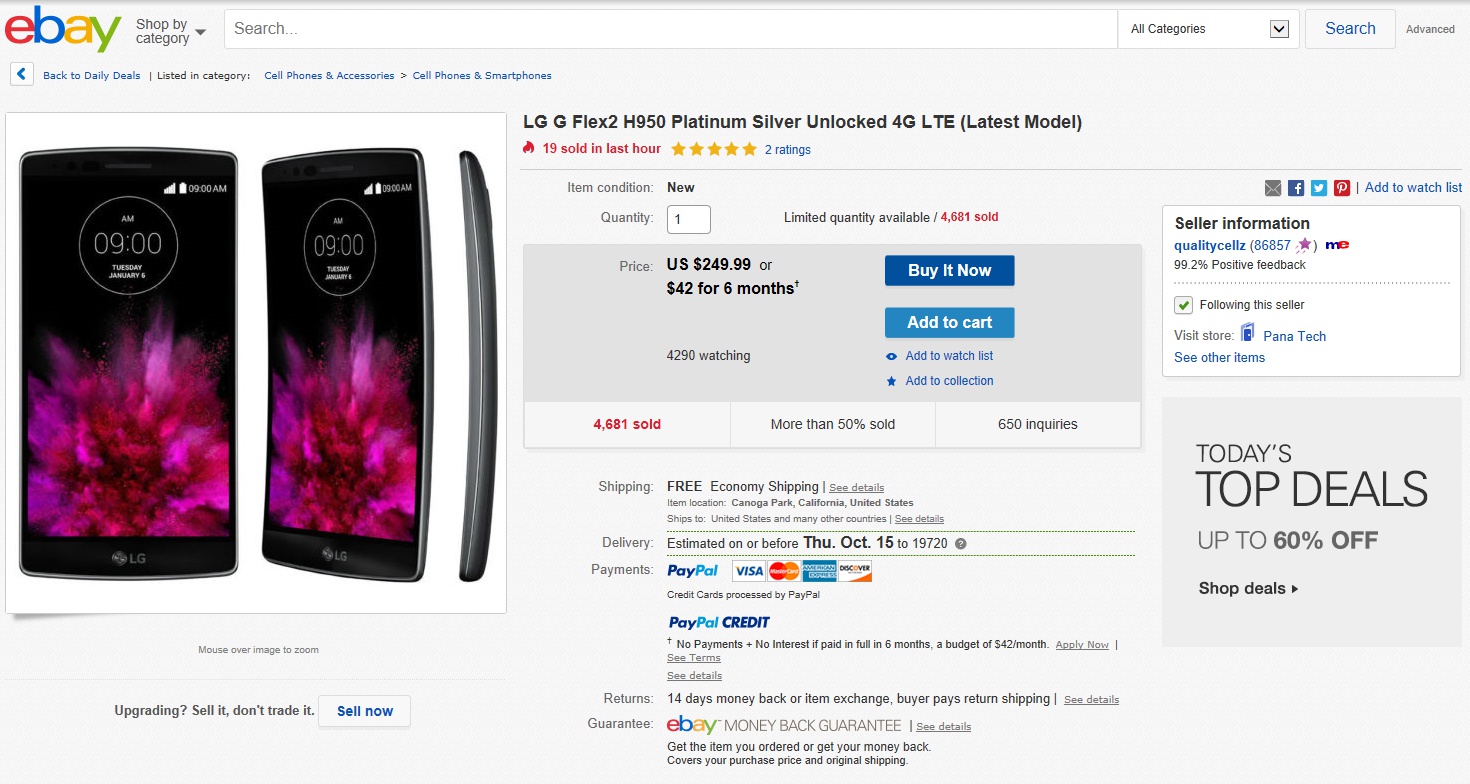Click the LG G Flex2 product image

(x=256, y=362)
